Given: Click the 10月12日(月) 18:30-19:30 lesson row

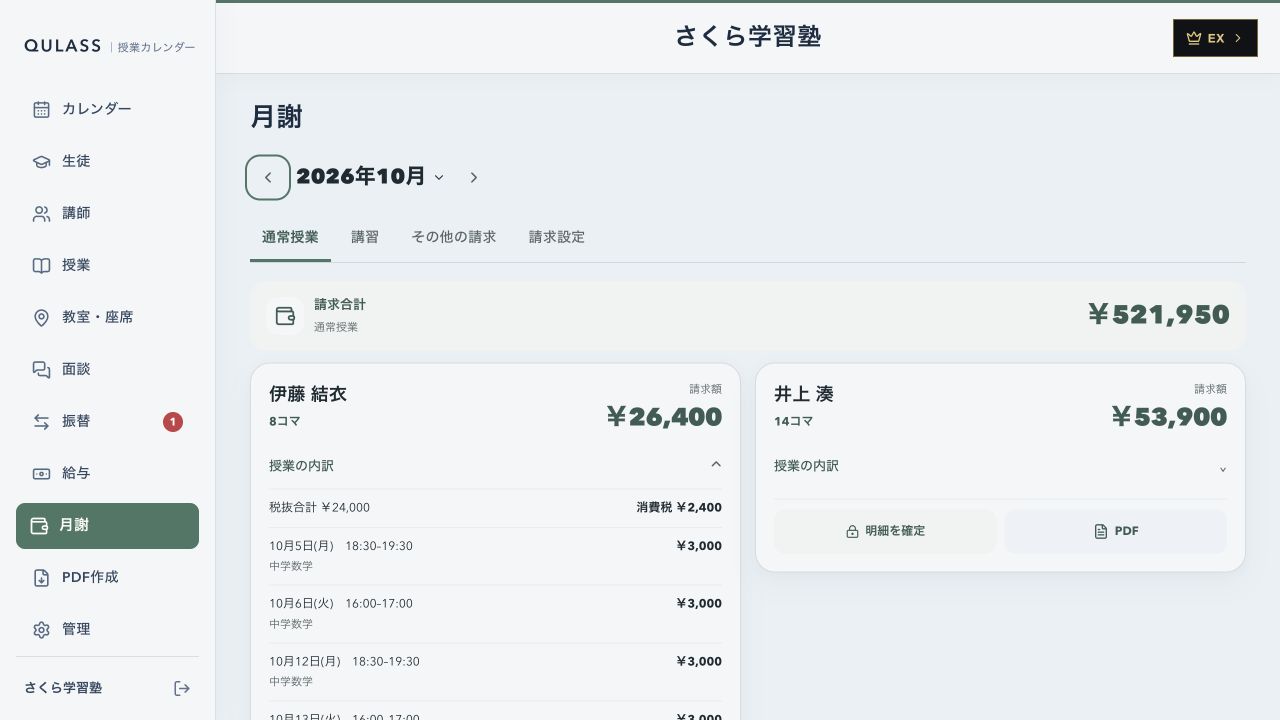Looking at the screenshot, I should point(495,672).
